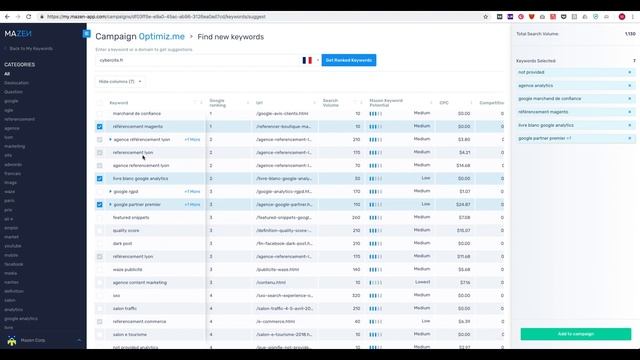
Task: Remove 'agence analytics' from selected keywords
Action: 629,86
